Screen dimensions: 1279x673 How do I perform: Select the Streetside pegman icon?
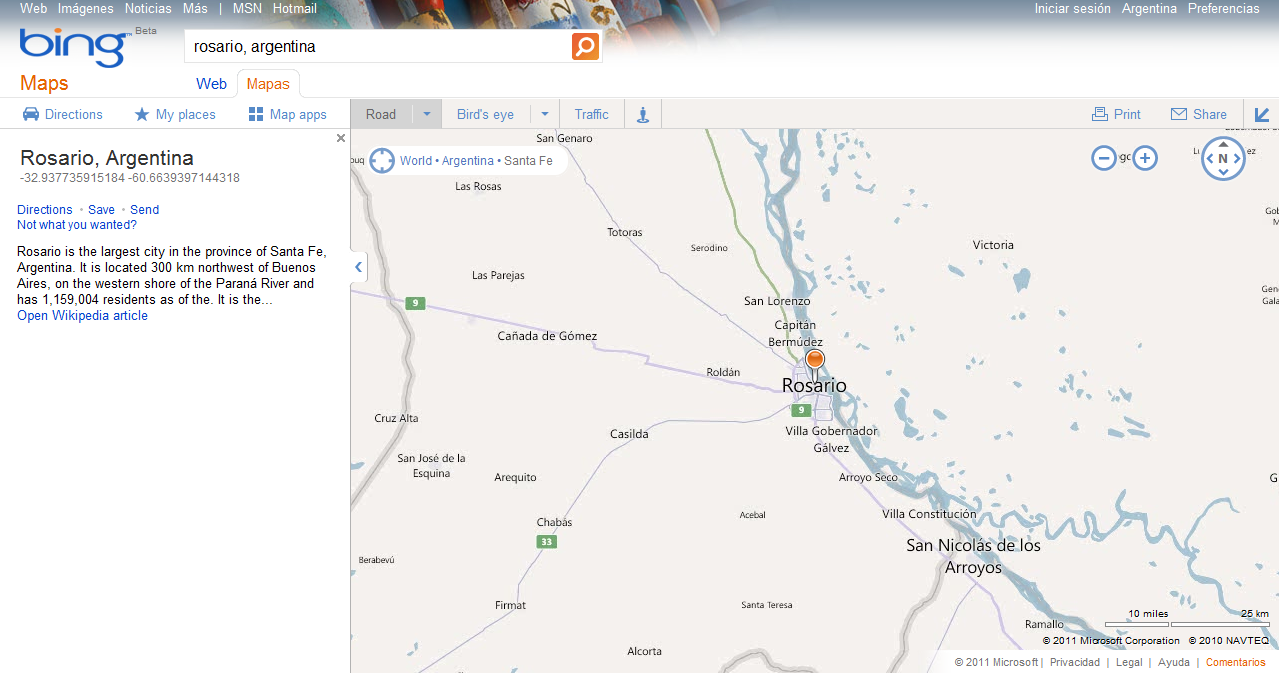coord(641,113)
